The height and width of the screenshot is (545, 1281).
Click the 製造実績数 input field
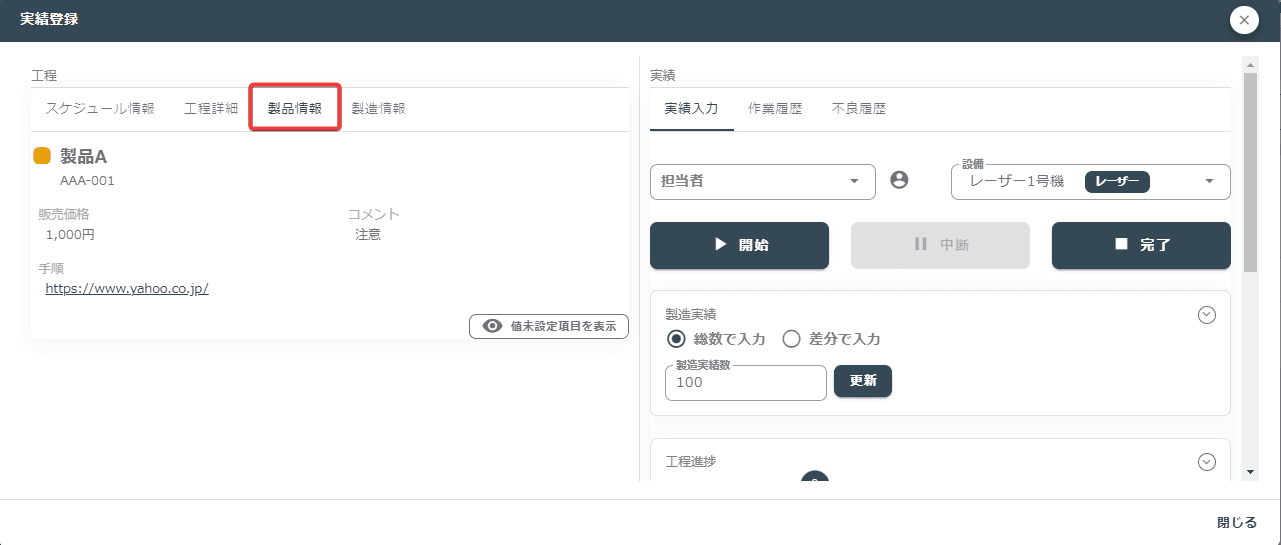pyautogui.click(x=746, y=382)
